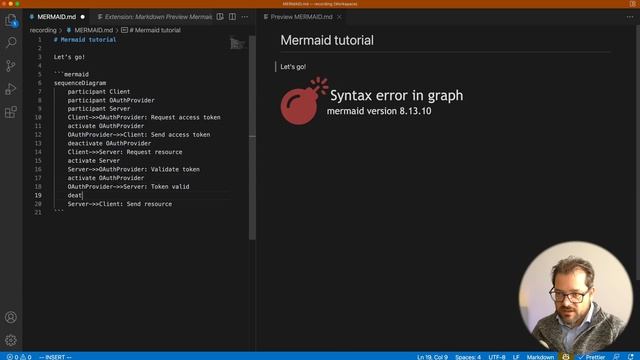Click line 1 '# Mermaid tutorial' heading

coord(85,40)
